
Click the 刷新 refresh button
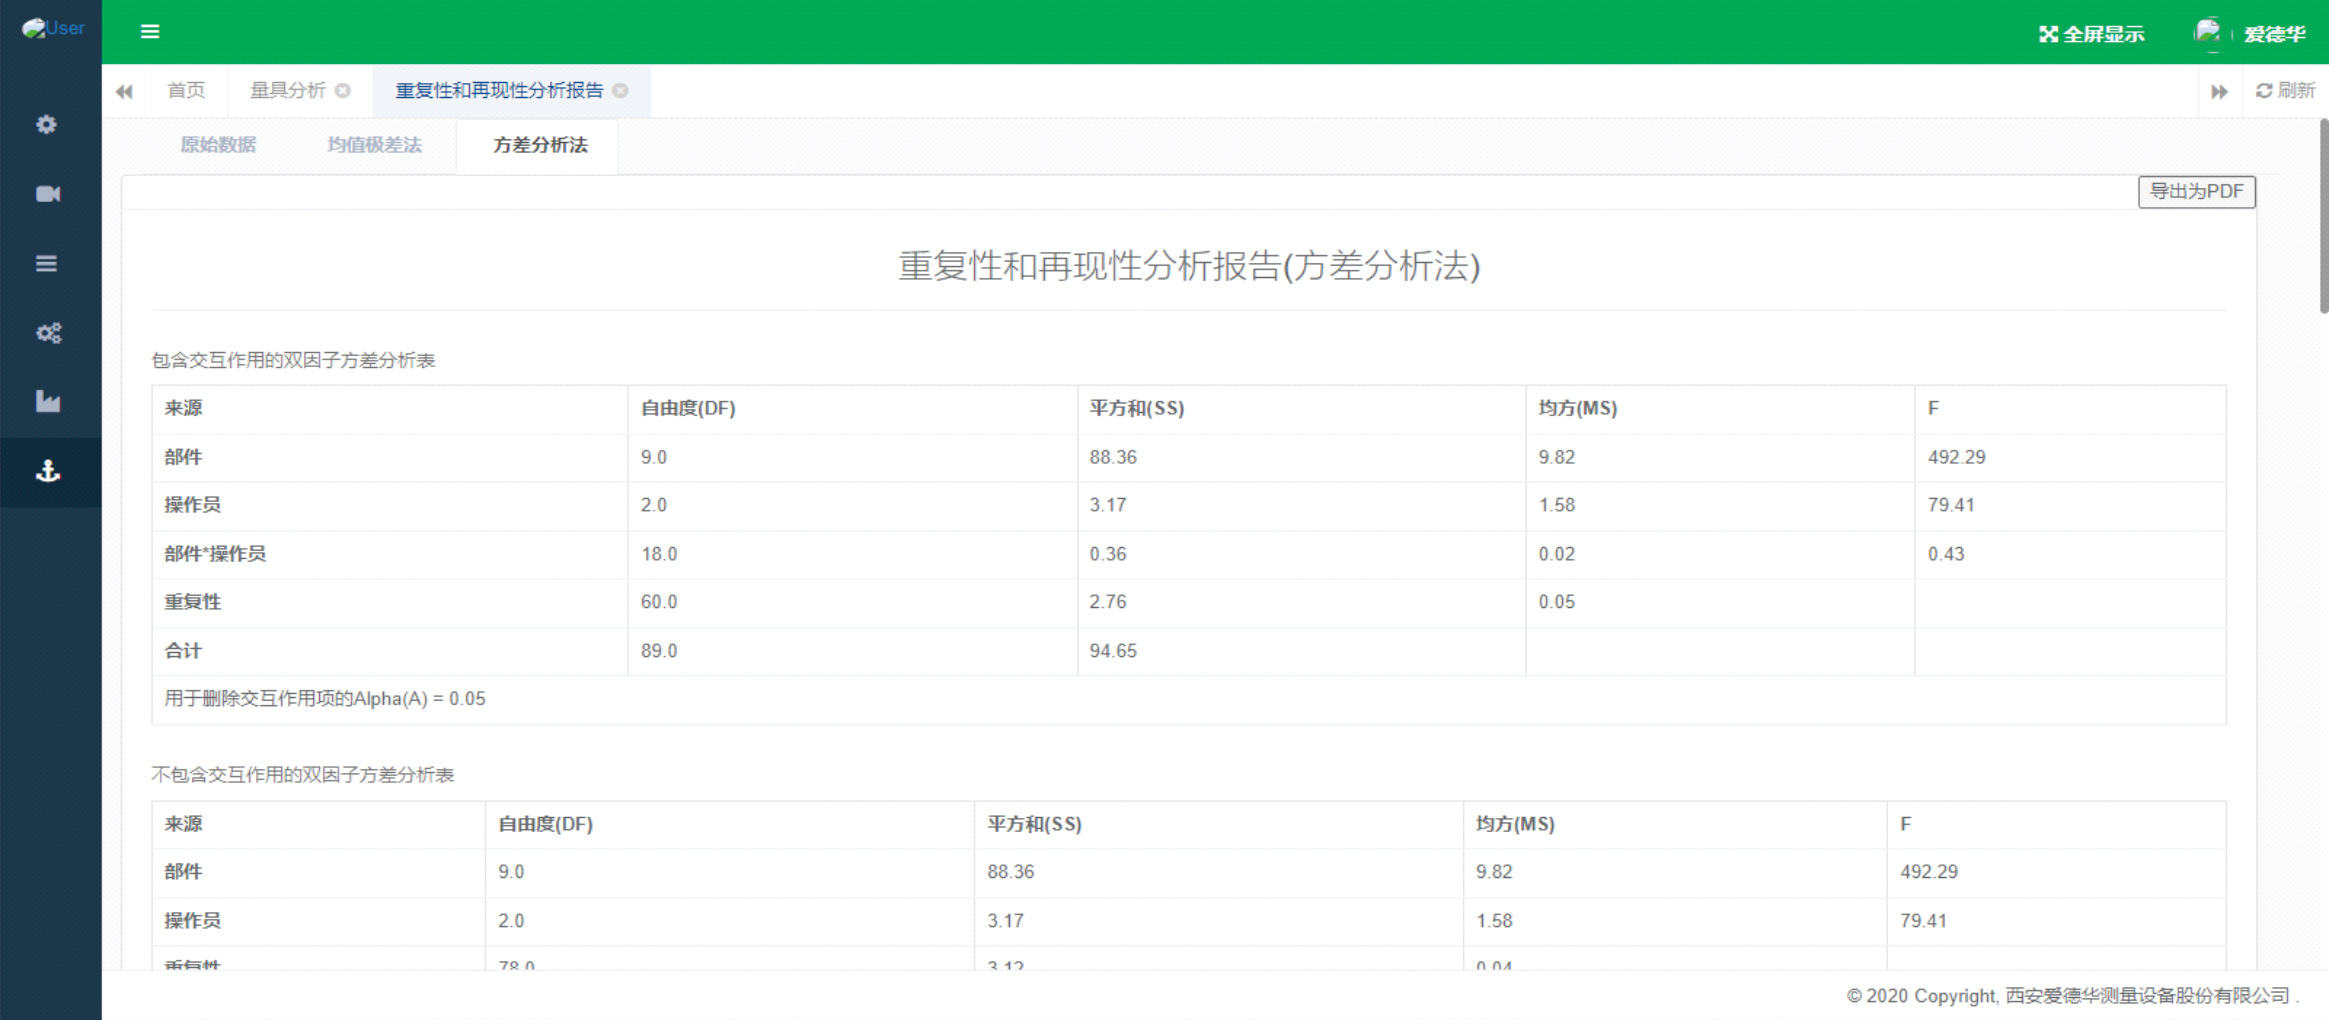coord(2285,91)
